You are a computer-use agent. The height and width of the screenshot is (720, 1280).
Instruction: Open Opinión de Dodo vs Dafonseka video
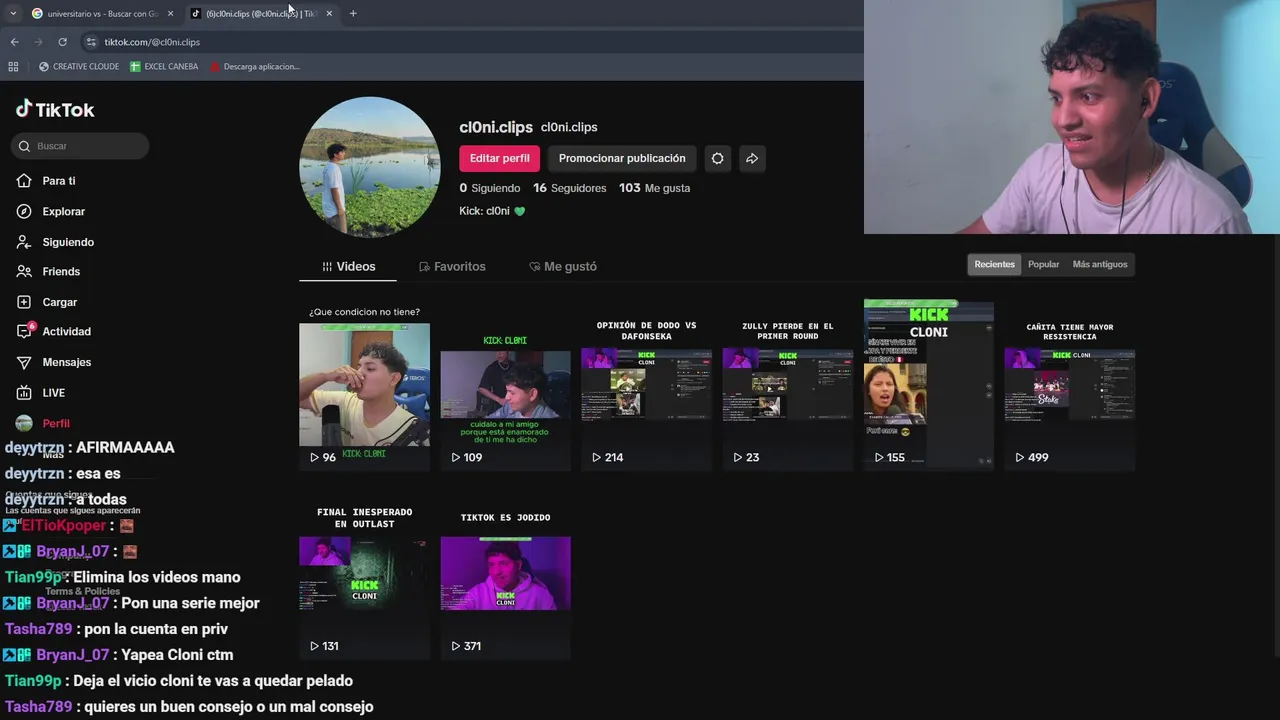(x=646, y=385)
